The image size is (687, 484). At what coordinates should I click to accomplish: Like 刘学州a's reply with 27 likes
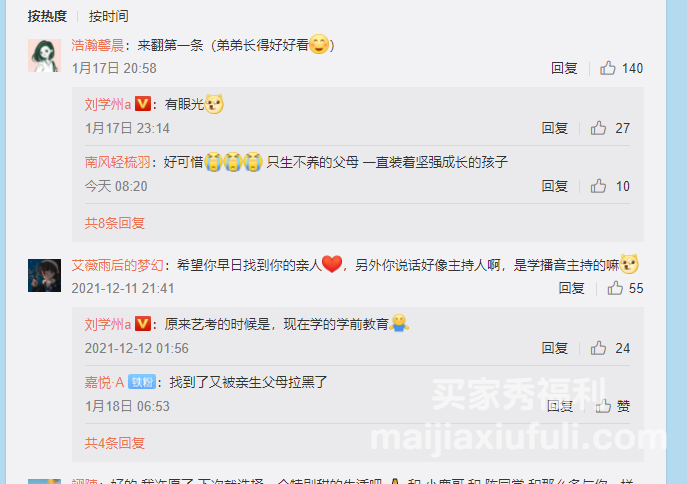[598, 128]
